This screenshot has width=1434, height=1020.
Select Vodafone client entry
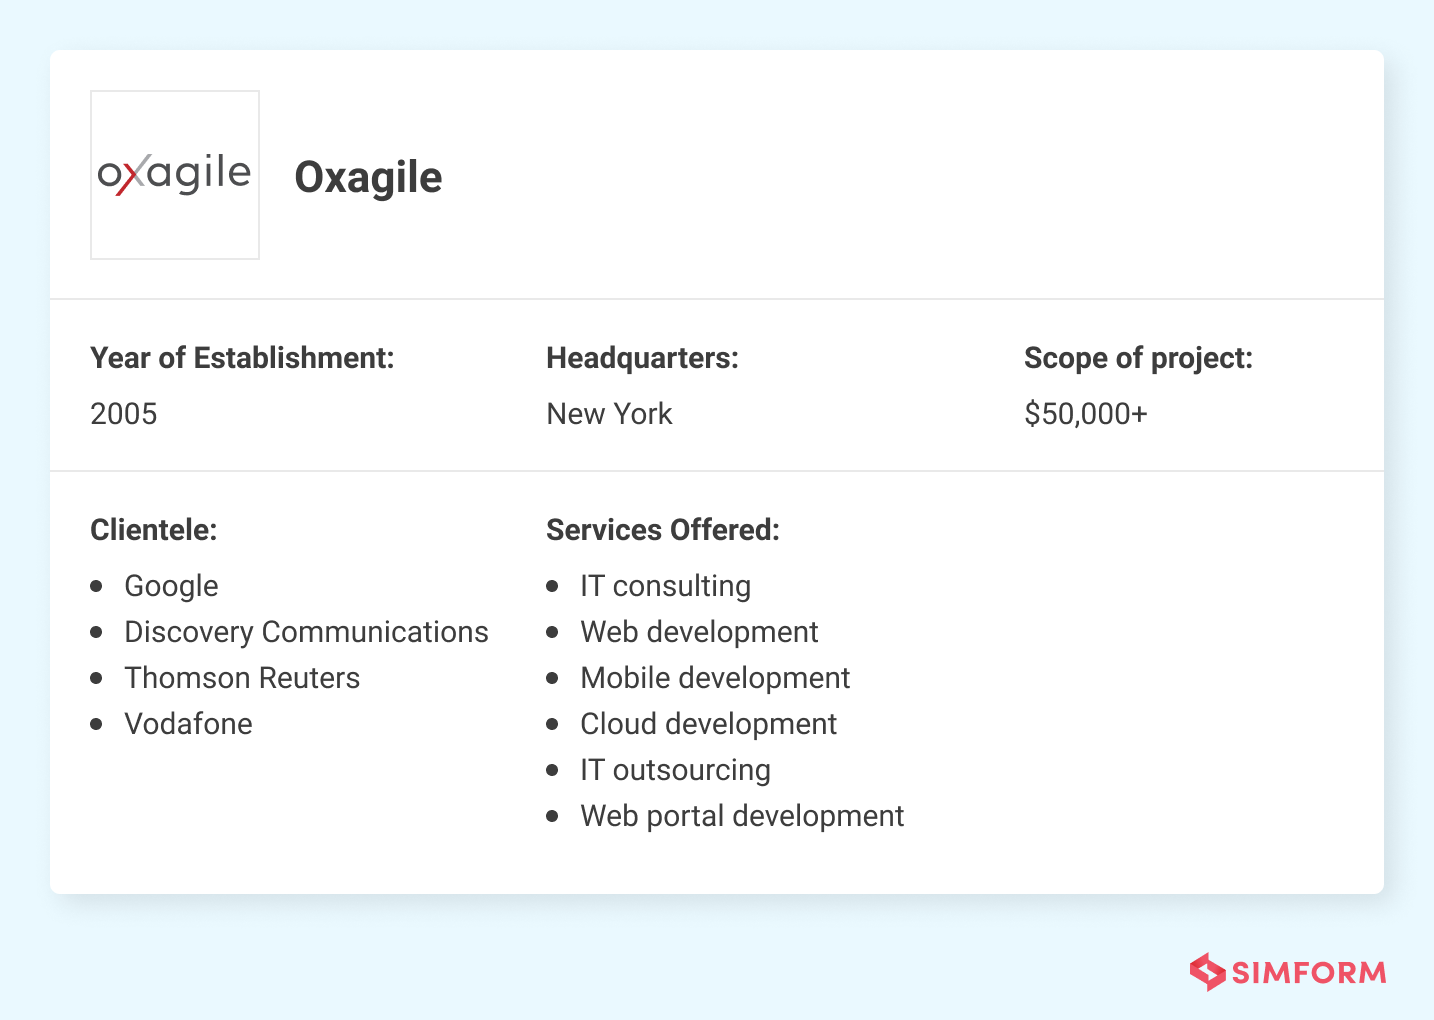point(188,724)
